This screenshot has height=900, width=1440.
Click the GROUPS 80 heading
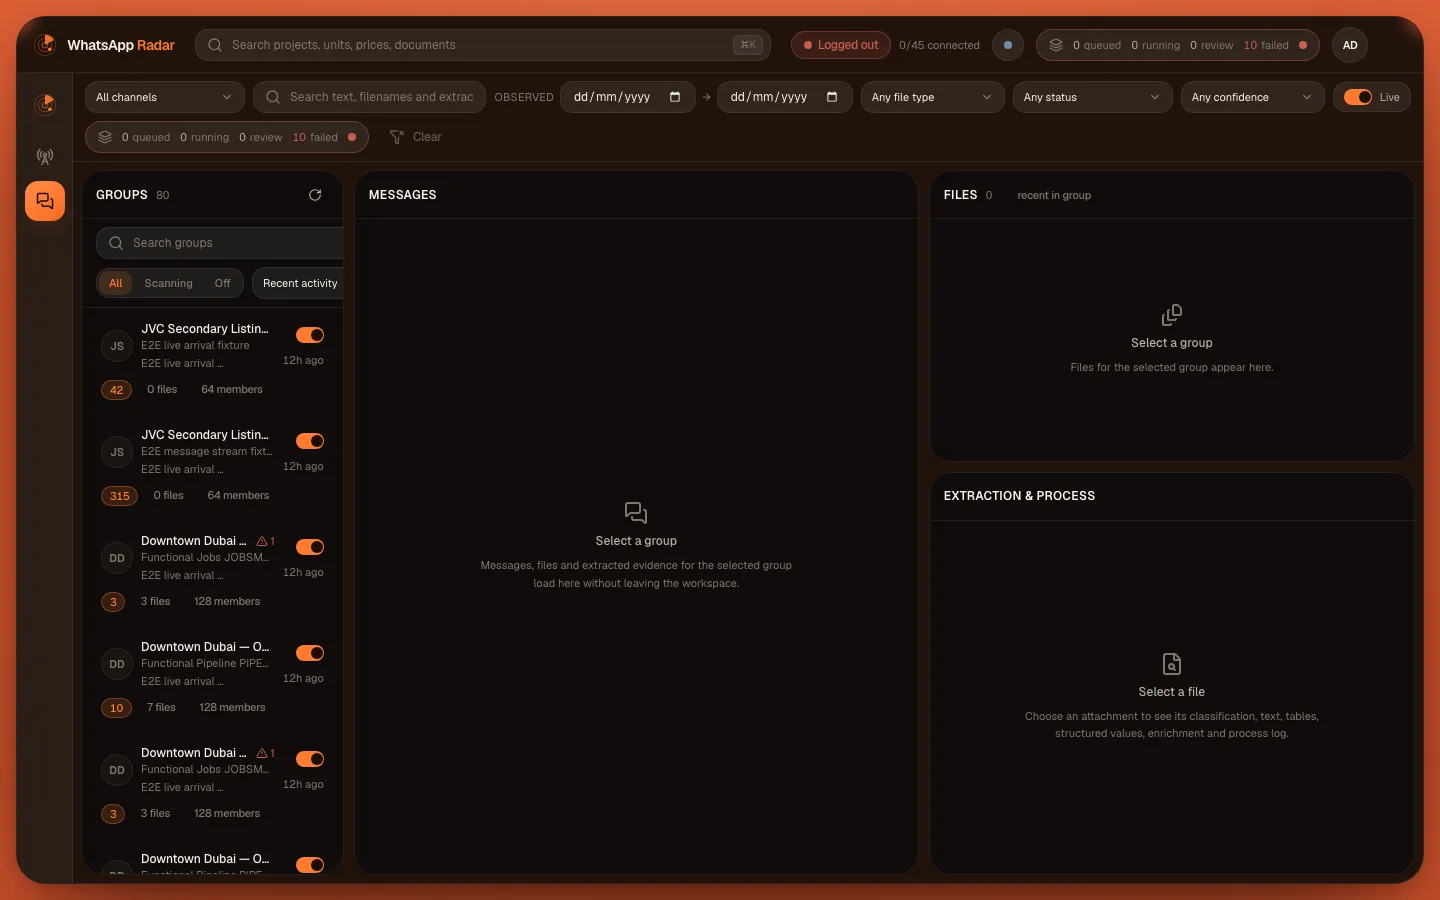pyautogui.click(x=133, y=195)
